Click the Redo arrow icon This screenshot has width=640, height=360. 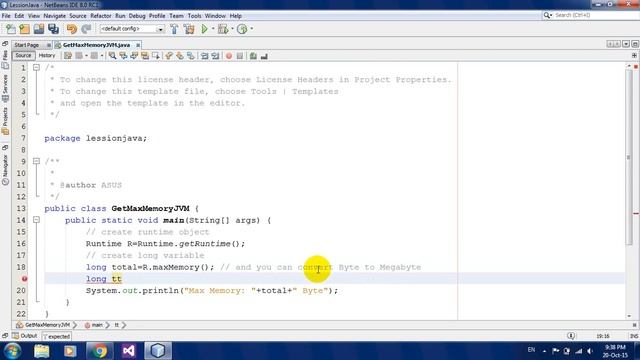click(x=86, y=29)
